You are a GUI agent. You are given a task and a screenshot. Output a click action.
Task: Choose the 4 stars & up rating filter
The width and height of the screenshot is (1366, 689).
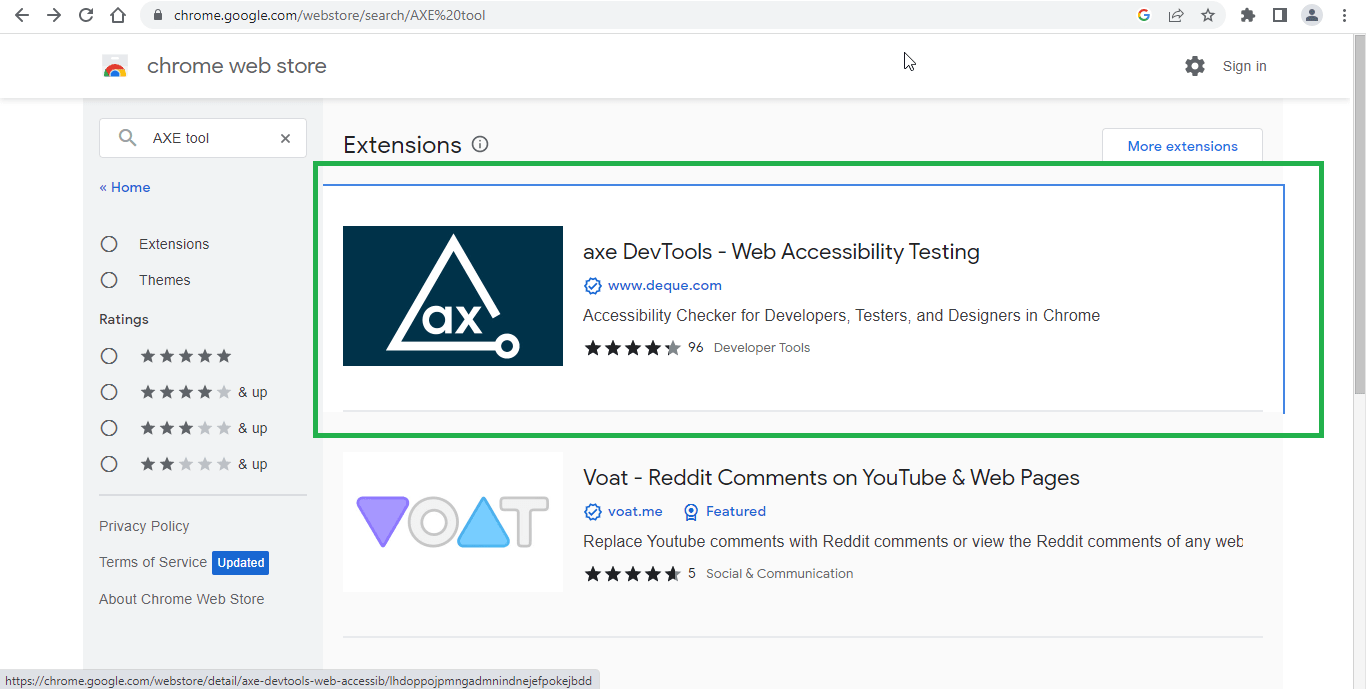[x=109, y=392]
